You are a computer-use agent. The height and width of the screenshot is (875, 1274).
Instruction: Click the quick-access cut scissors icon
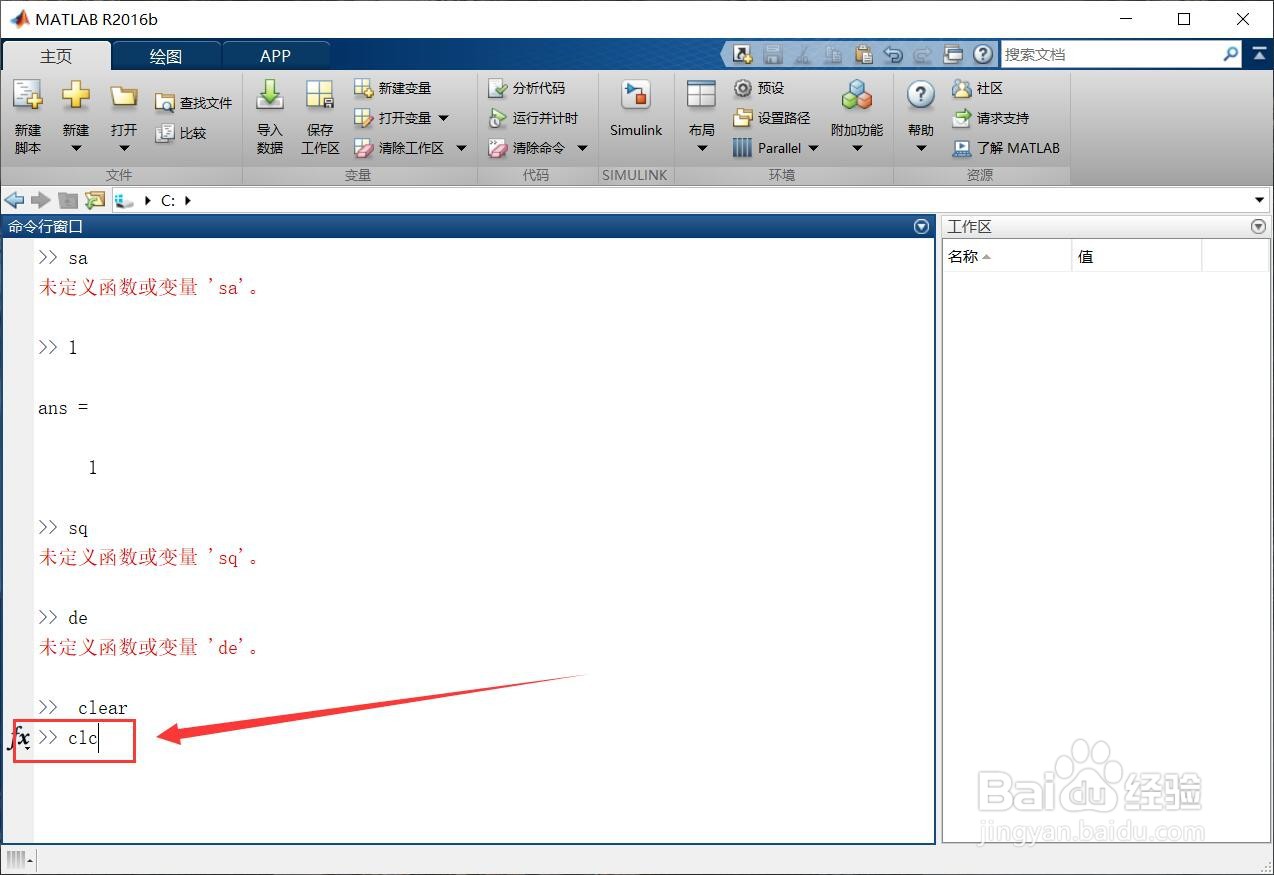[803, 54]
